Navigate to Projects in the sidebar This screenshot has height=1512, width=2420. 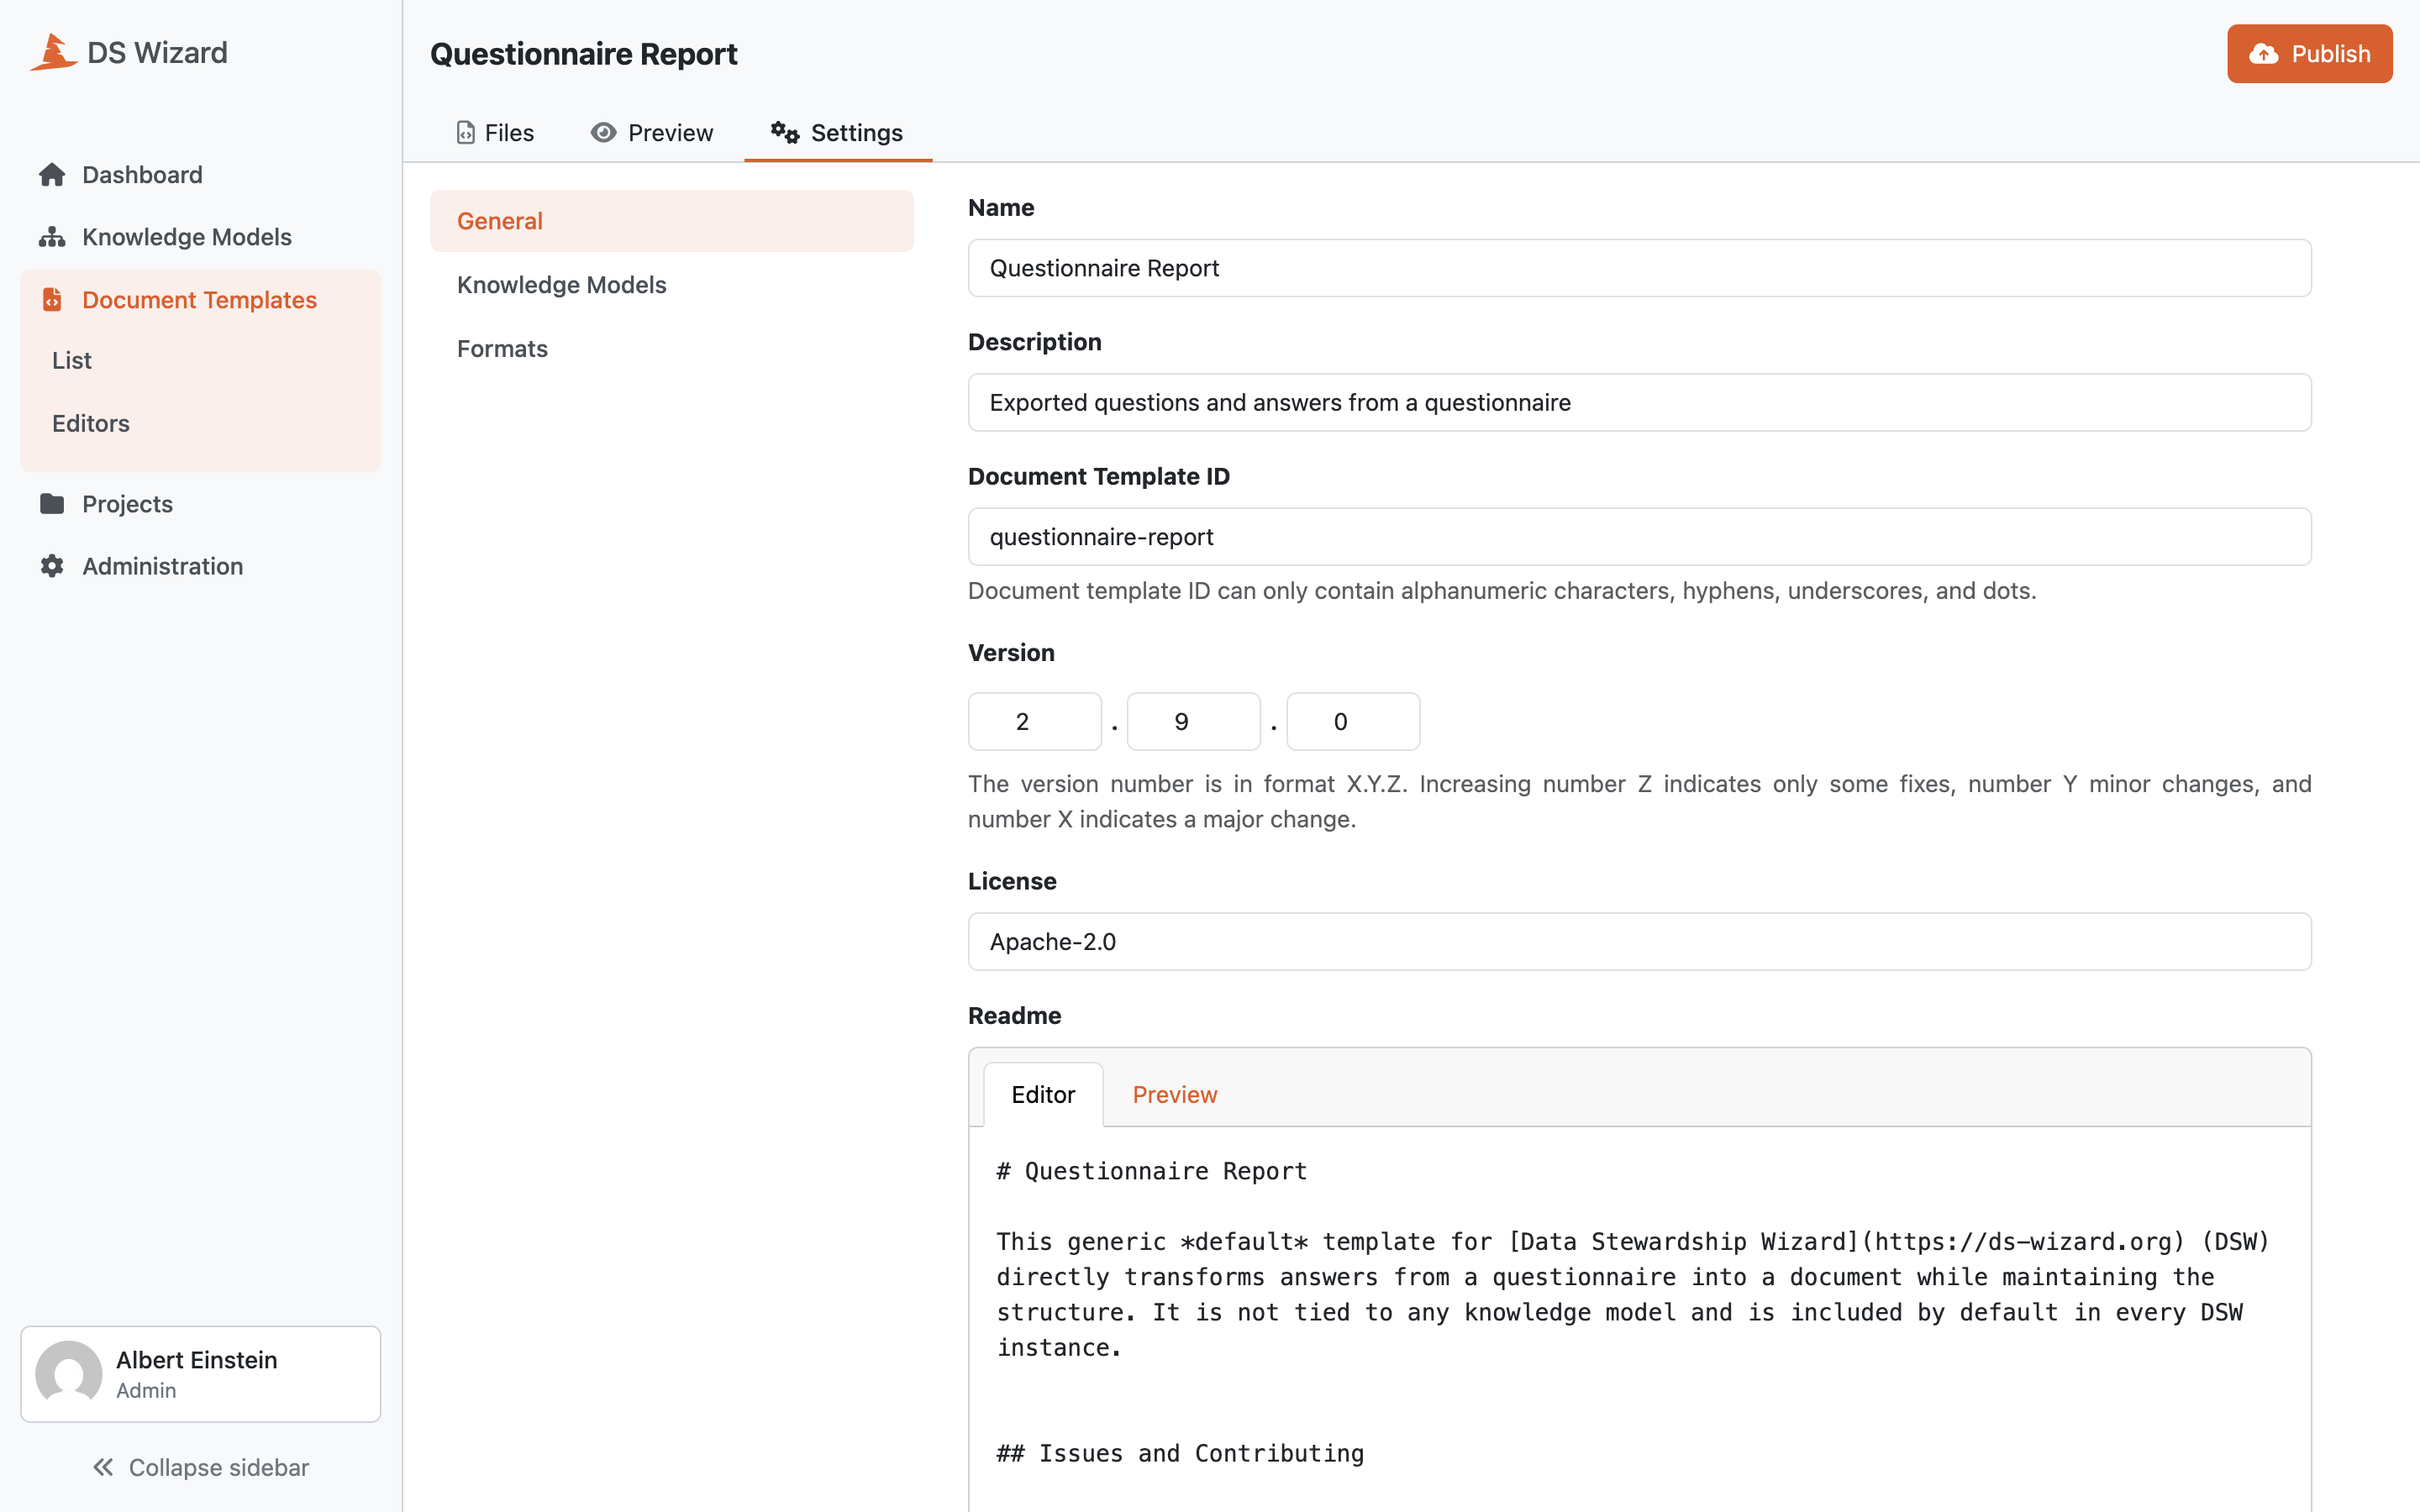click(201, 504)
